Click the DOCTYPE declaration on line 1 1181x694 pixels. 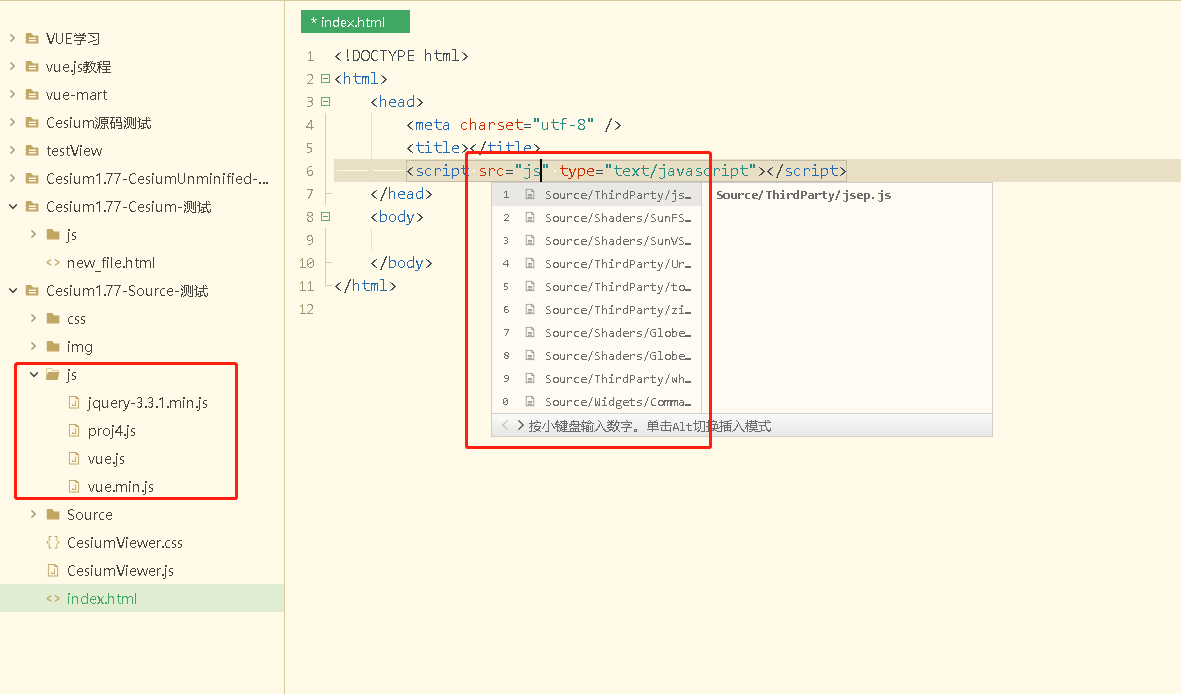click(x=401, y=56)
